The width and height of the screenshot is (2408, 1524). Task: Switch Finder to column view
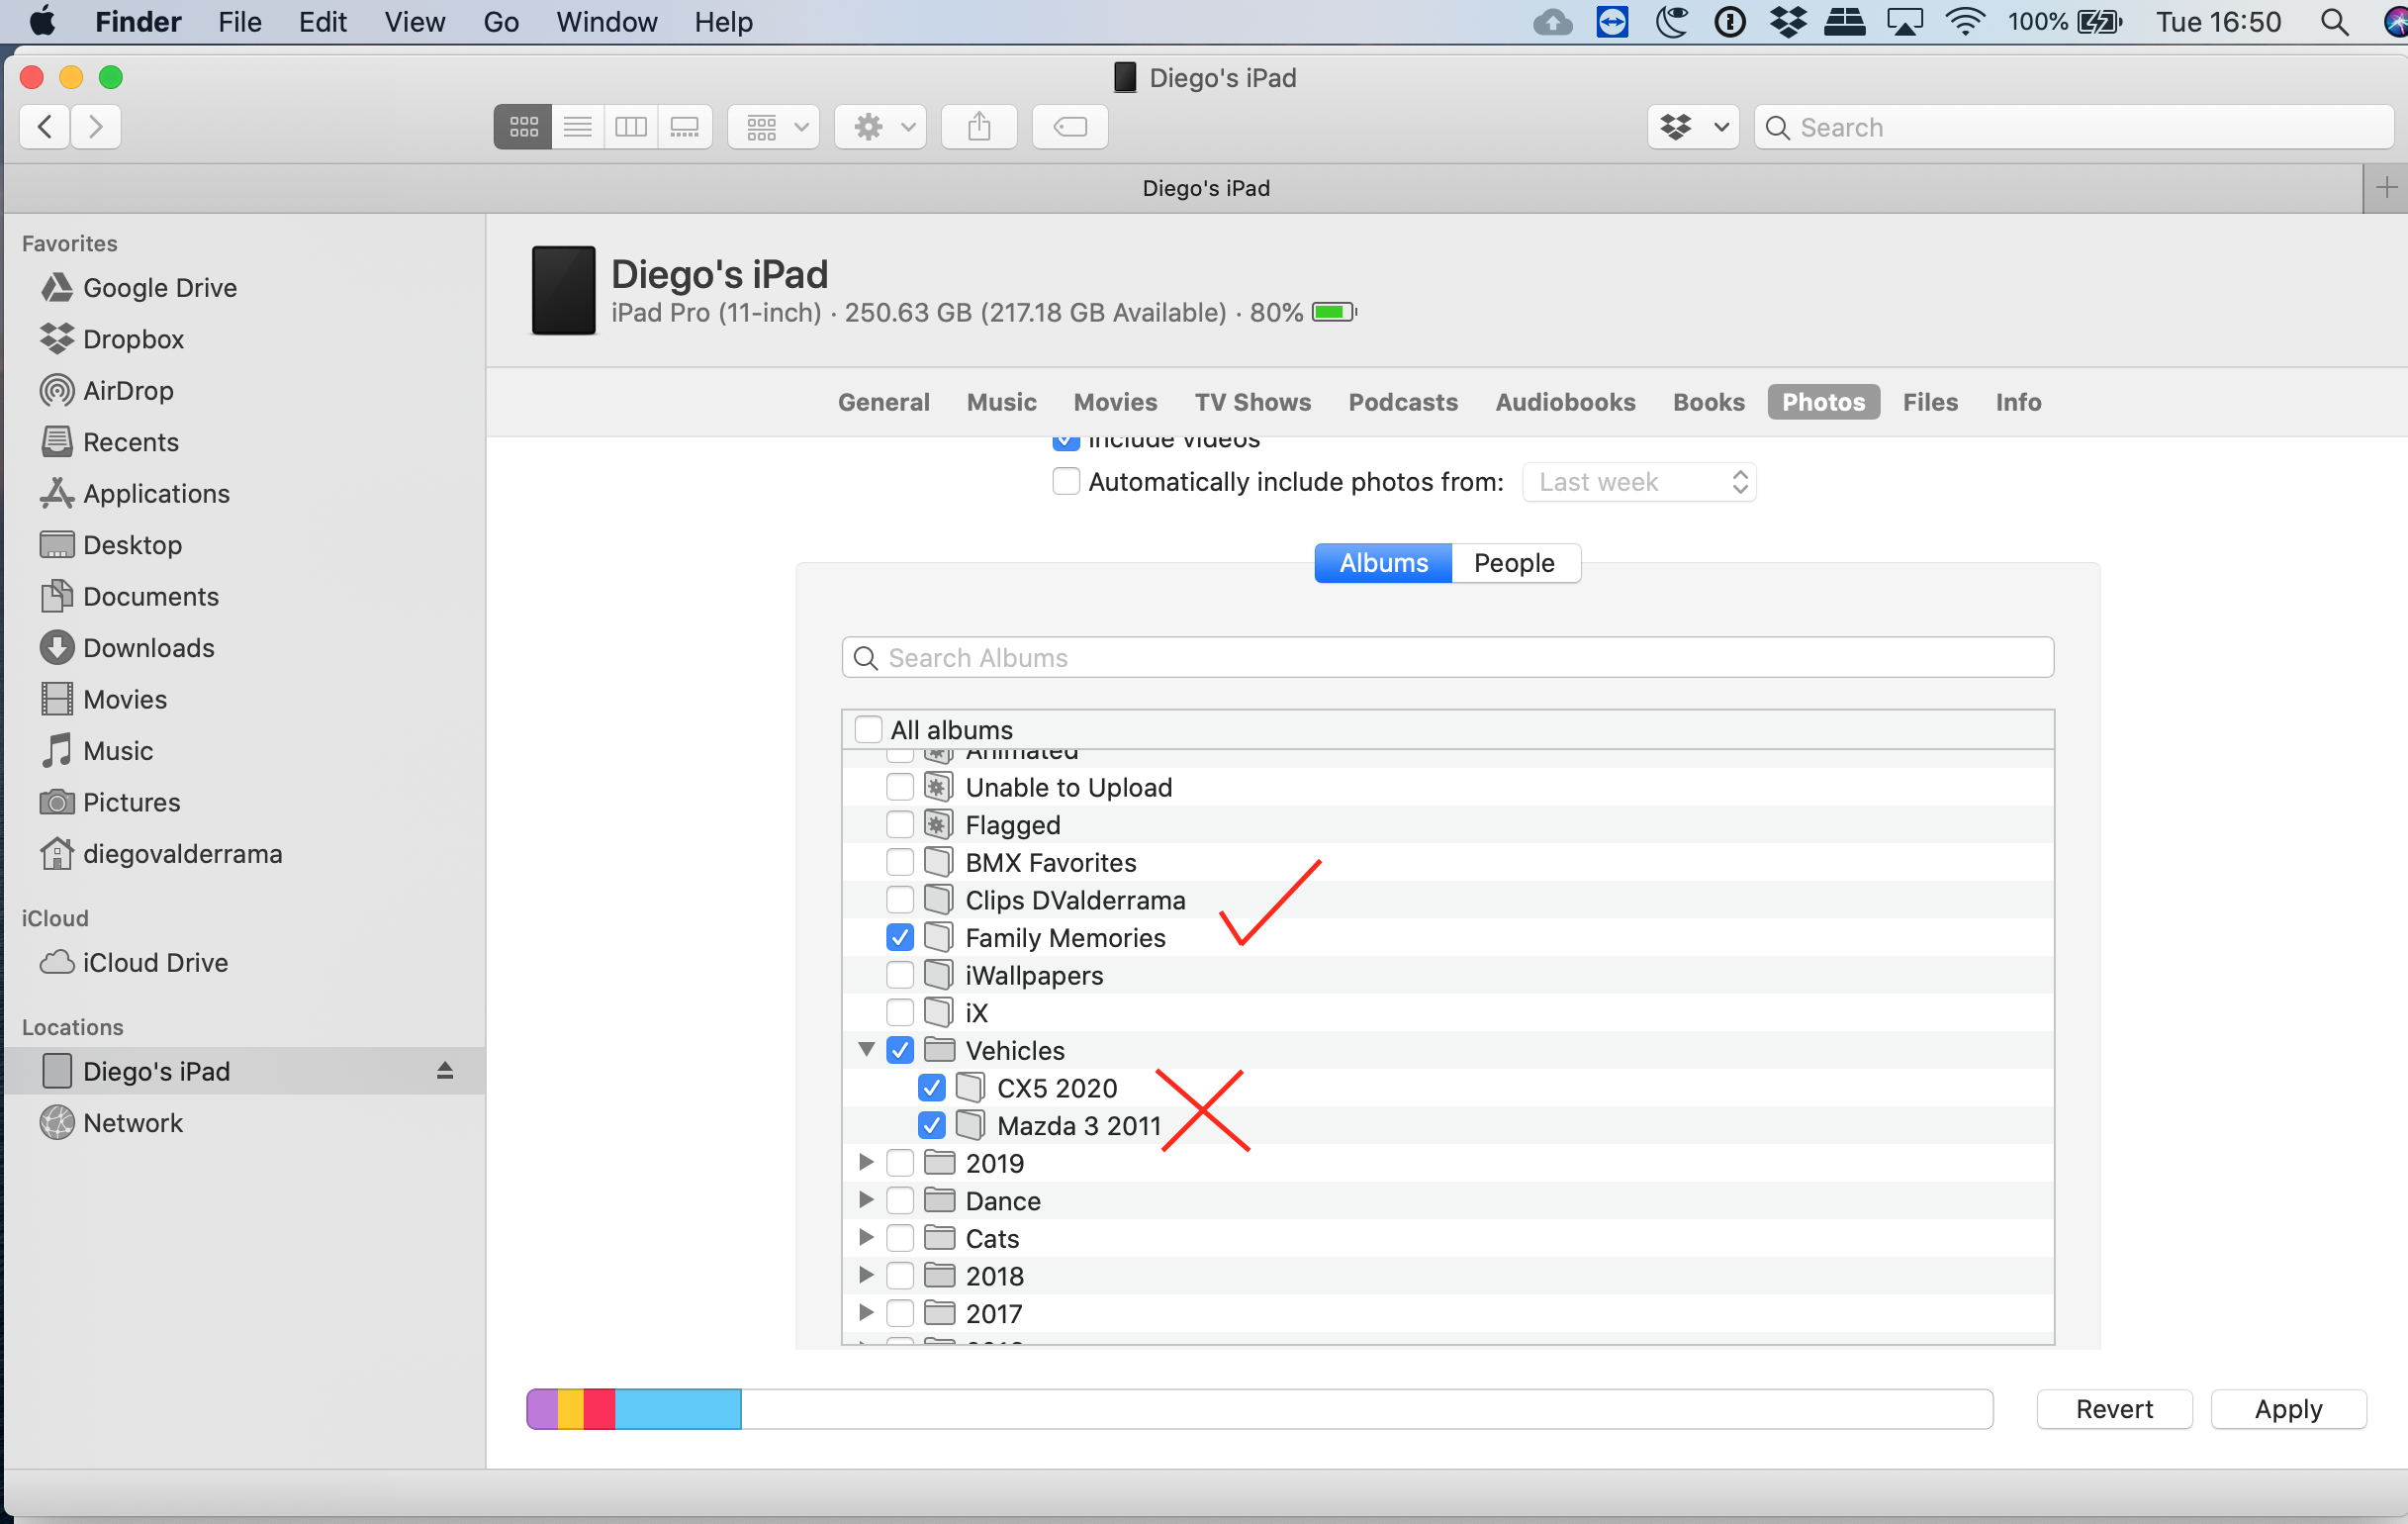tap(631, 127)
